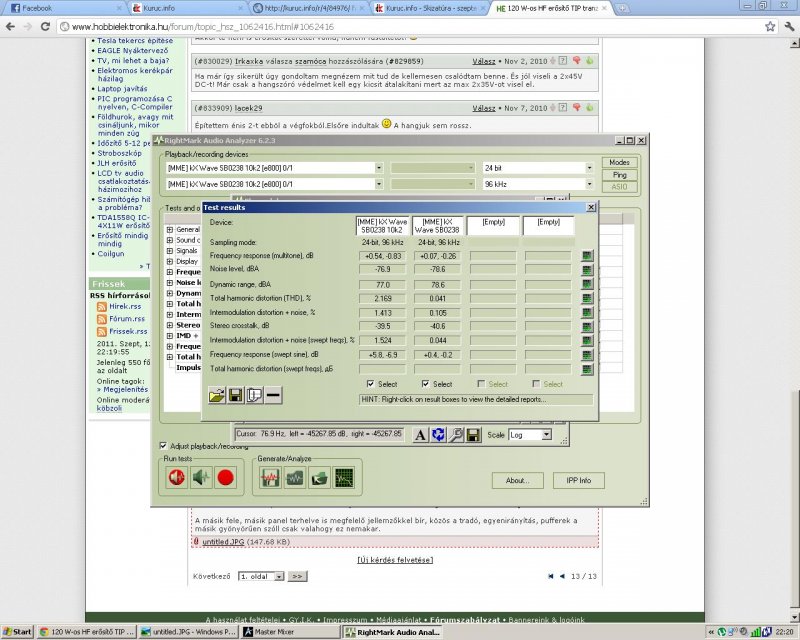800x640 pixels.
Task: Click the text 'A' icon in graph toolbar
Action: (x=420, y=435)
